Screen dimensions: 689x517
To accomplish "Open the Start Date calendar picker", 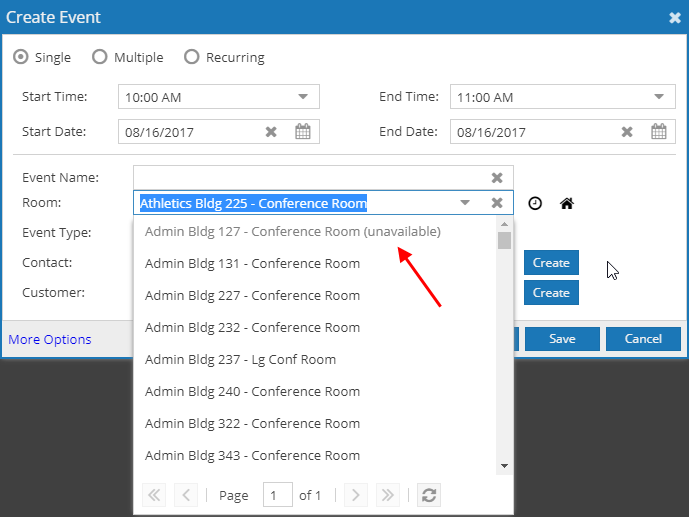I will [x=303, y=131].
